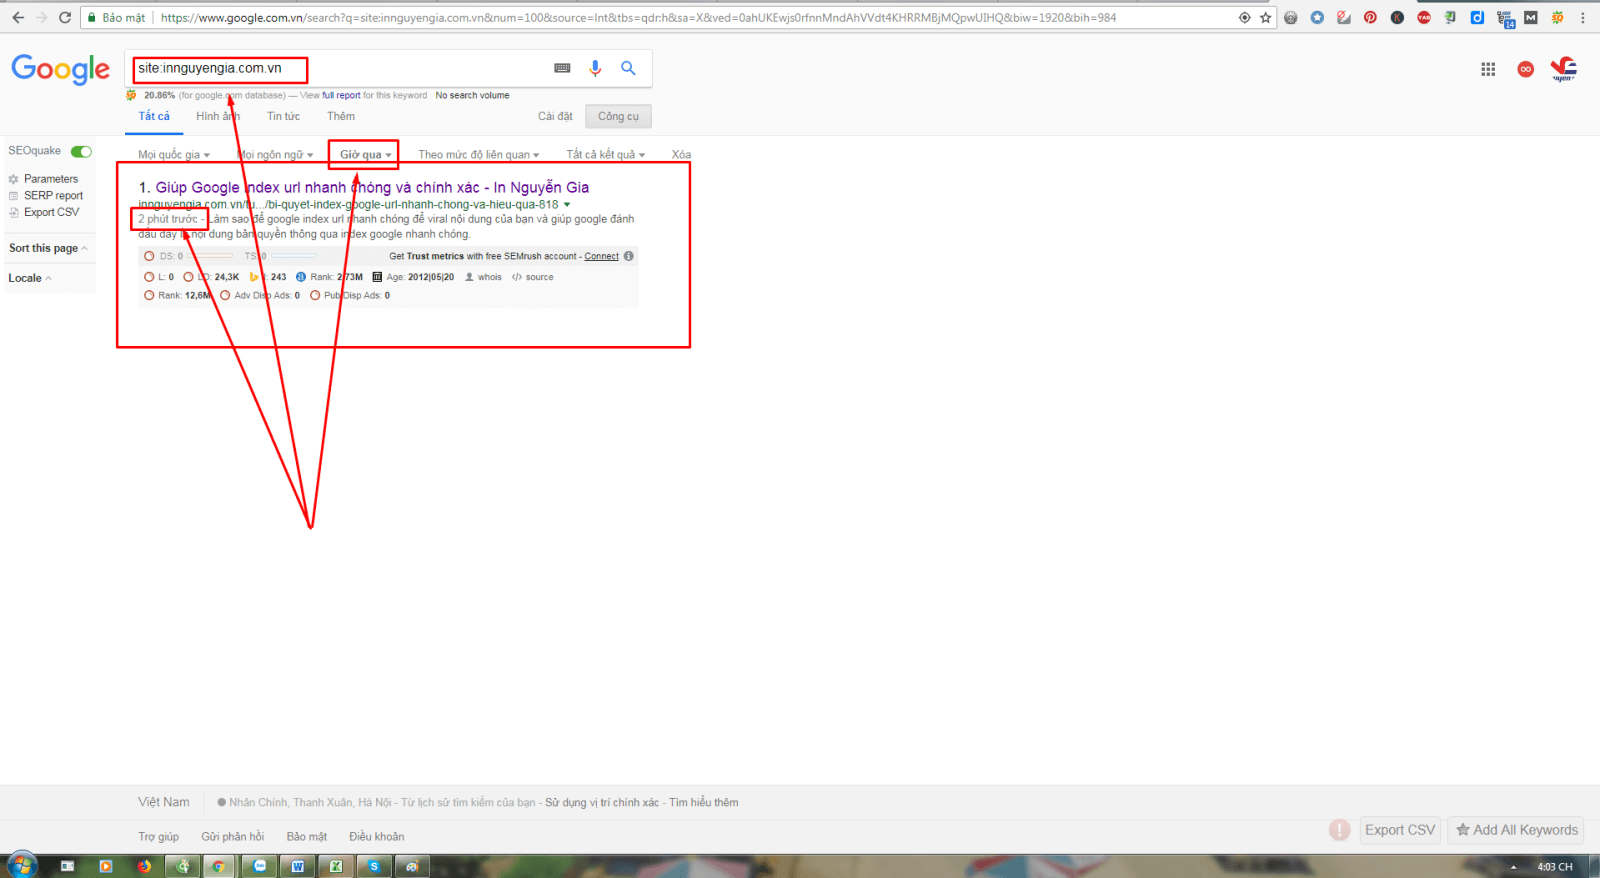Select the Tất cả search tab
This screenshot has height=878, width=1600.
154,117
